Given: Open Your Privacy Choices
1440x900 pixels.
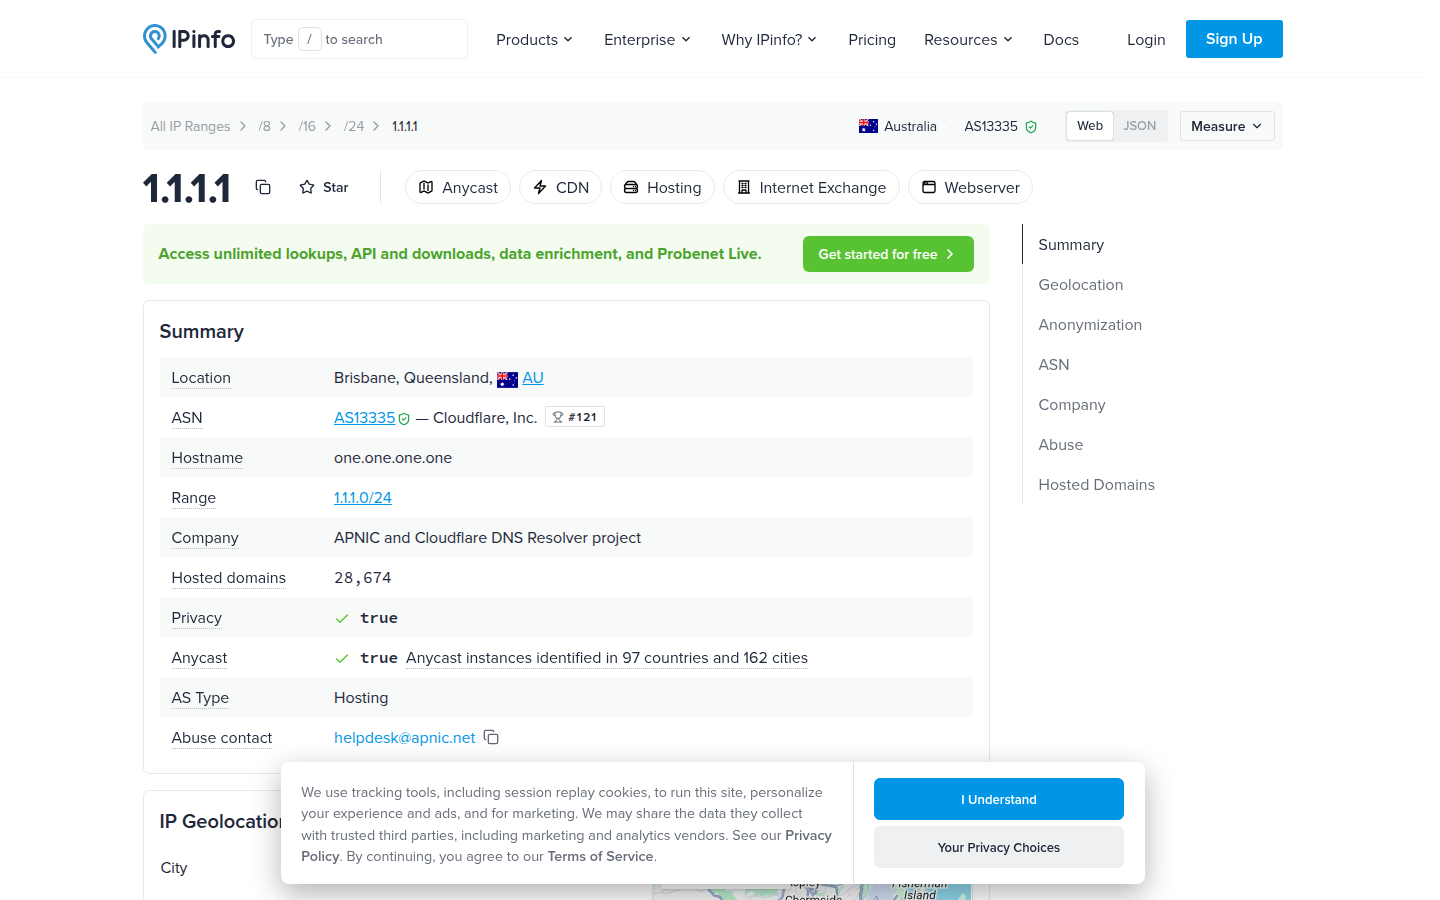Looking at the screenshot, I should pyautogui.click(x=999, y=847).
